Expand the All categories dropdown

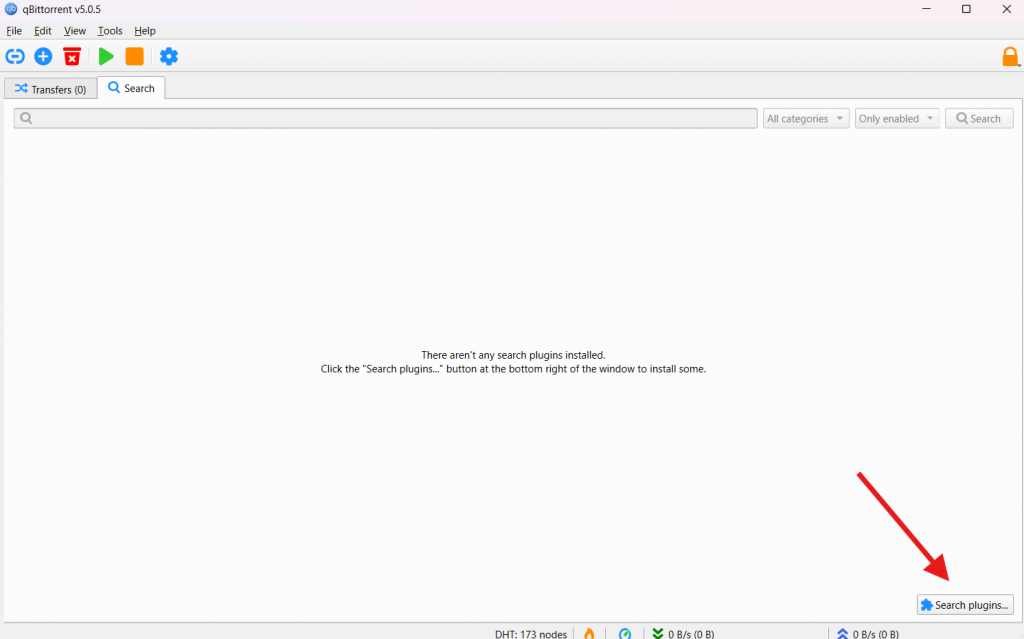(806, 118)
